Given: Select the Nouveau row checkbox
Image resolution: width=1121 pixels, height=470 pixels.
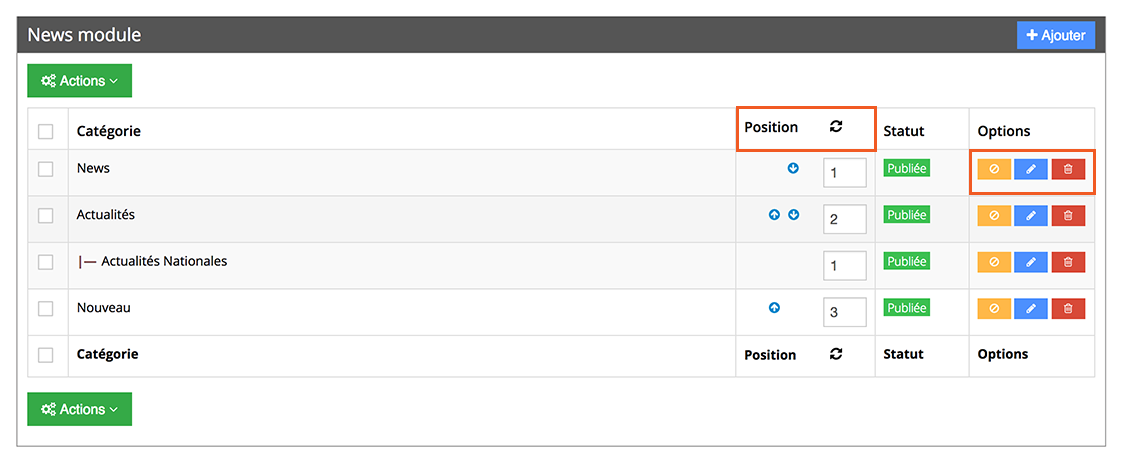Looking at the screenshot, I should coord(46,309).
